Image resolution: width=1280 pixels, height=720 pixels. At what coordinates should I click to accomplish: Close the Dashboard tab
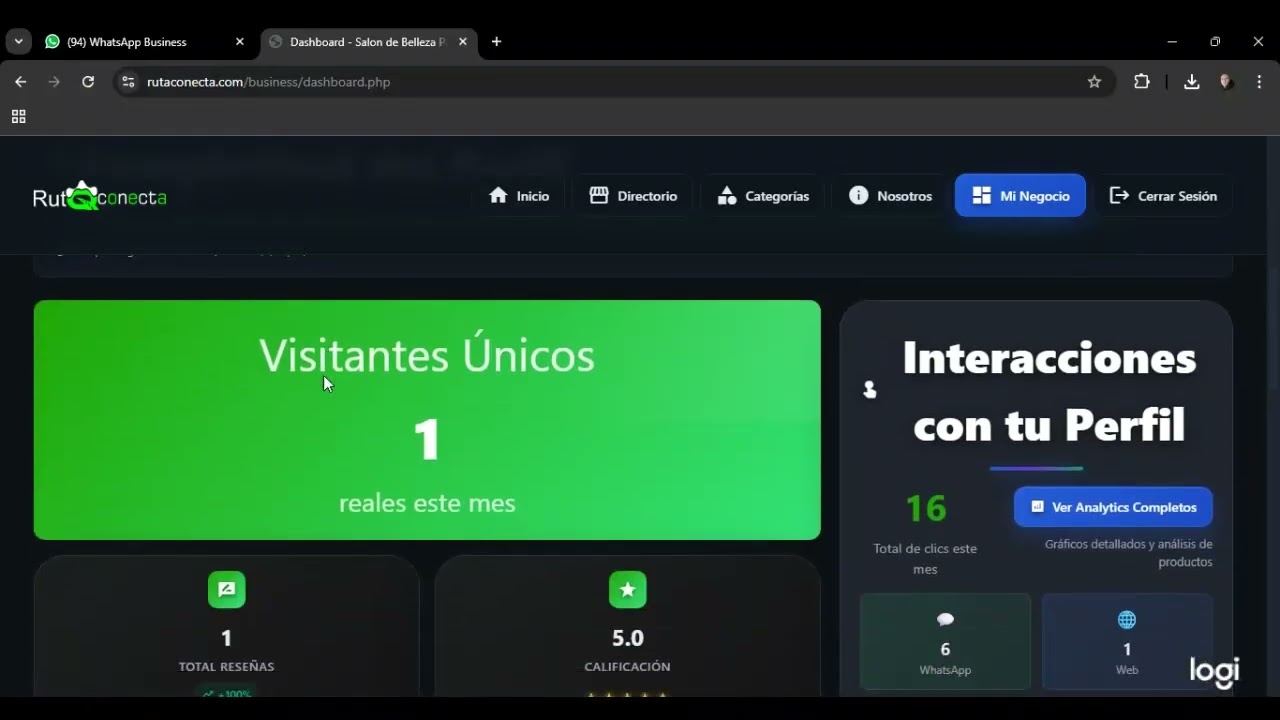click(462, 42)
